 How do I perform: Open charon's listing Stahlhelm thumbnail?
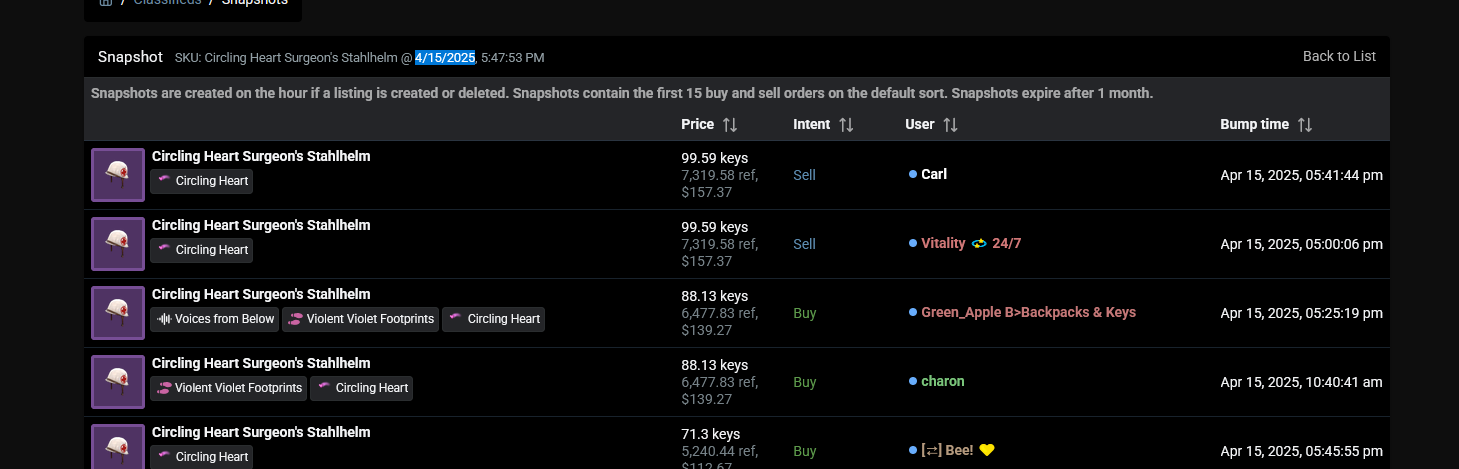pyautogui.click(x=118, y=382)
